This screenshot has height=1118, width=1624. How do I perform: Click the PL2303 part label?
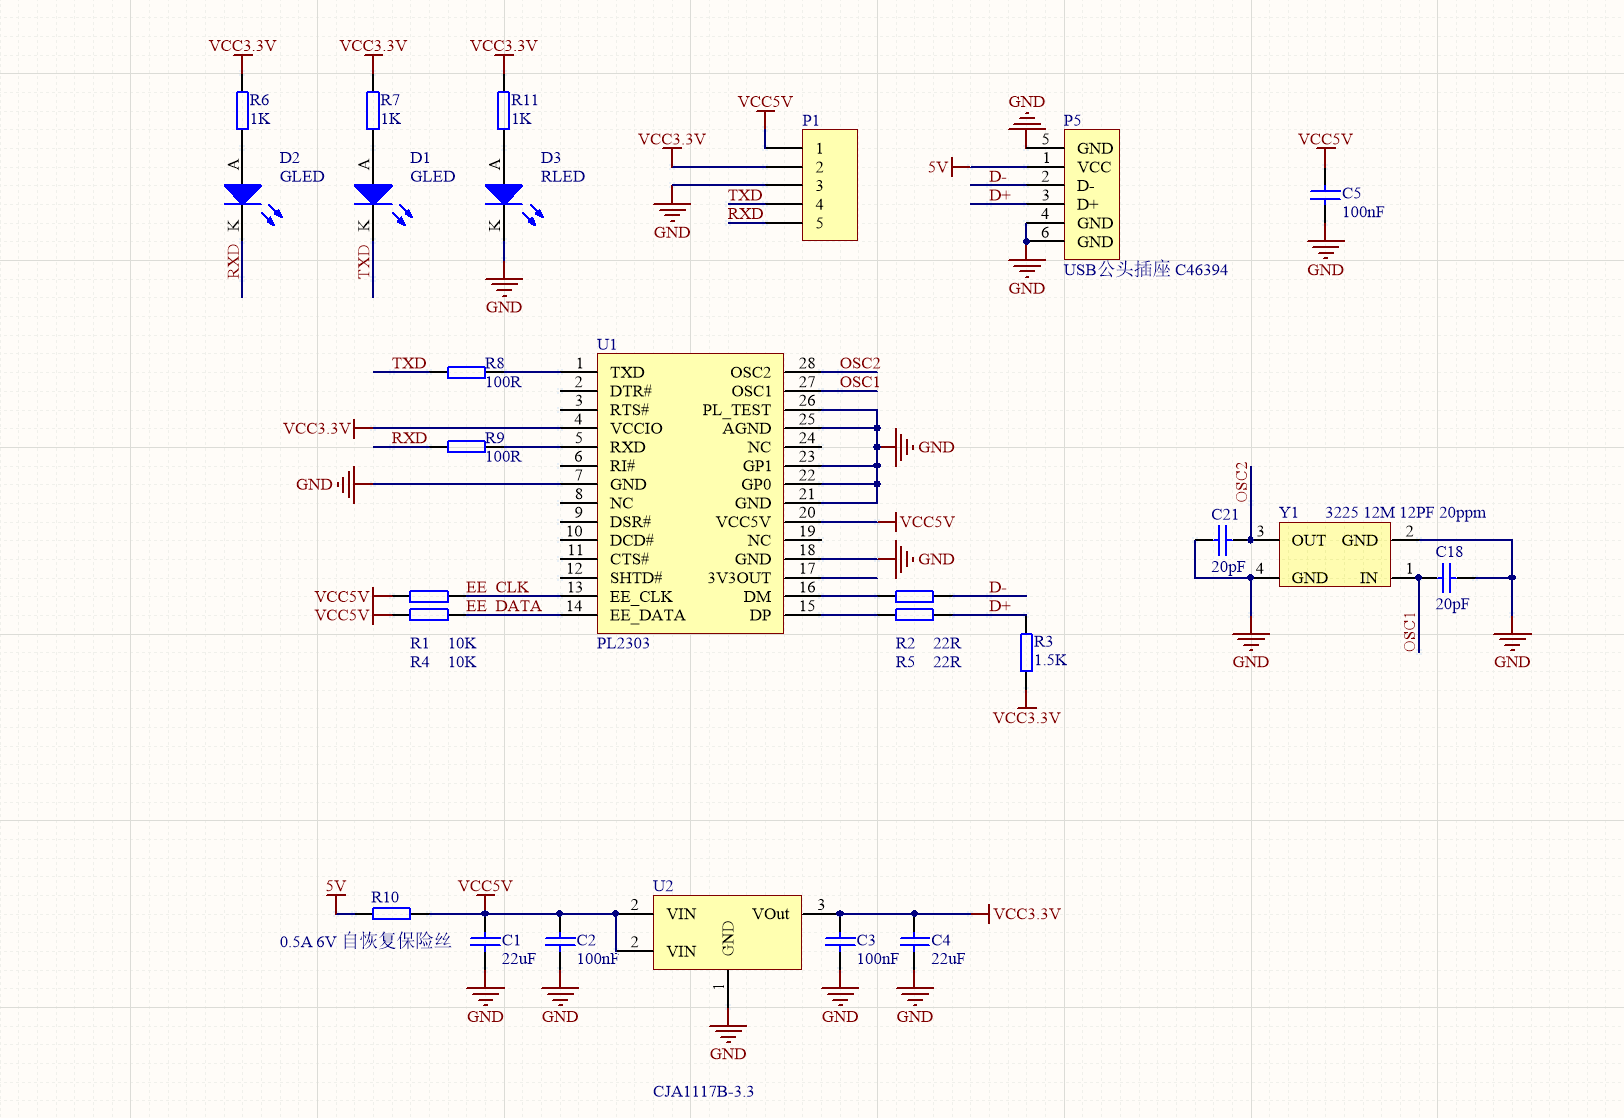(x=623, y=643)
